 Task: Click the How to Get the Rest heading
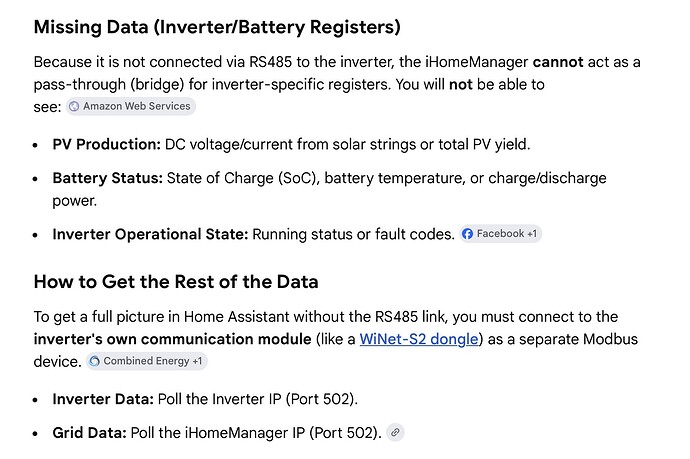[x=176, y=282]
